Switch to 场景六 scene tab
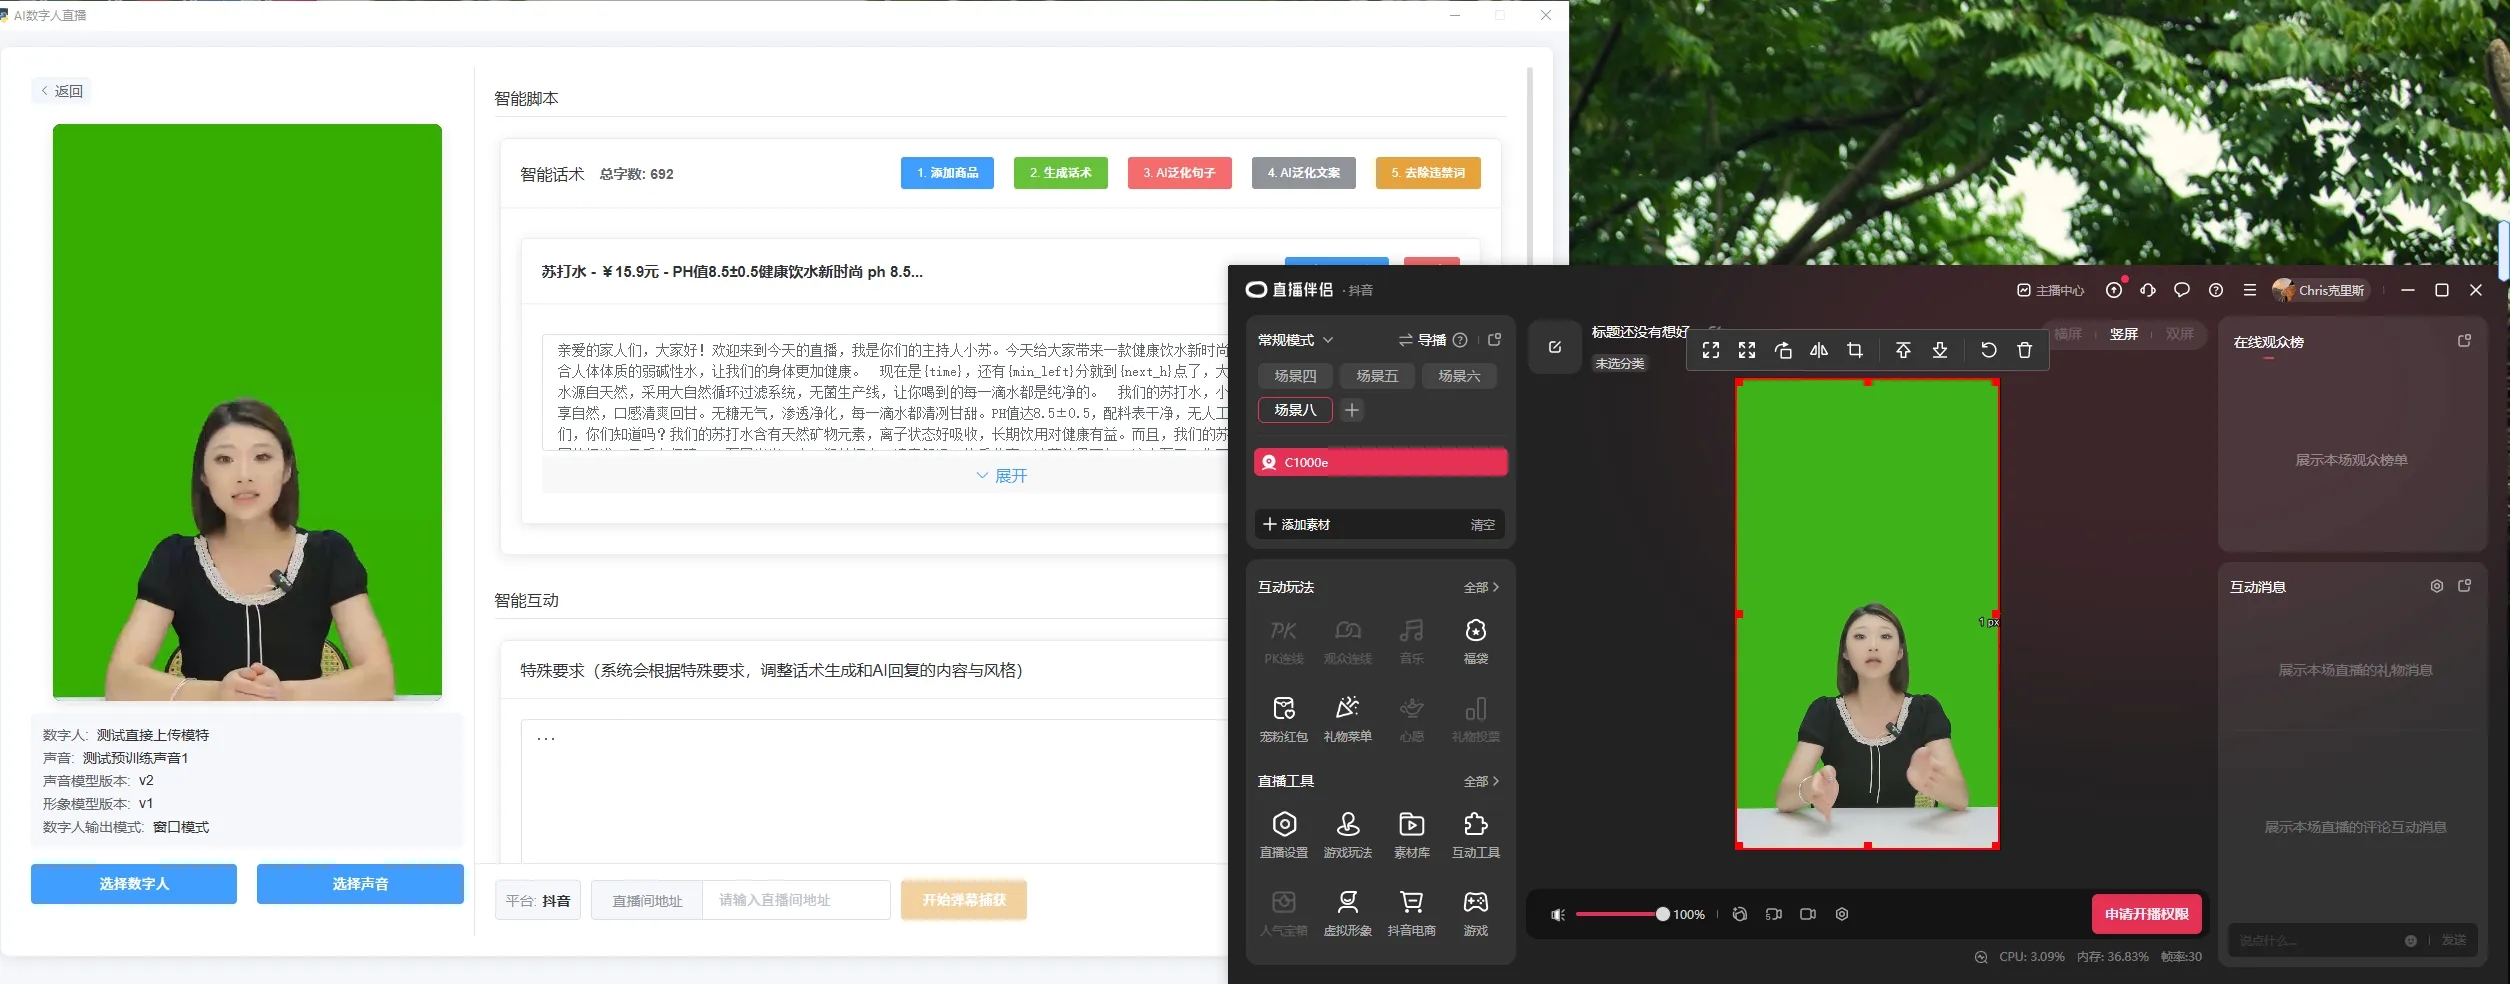 coord(1459,376)
